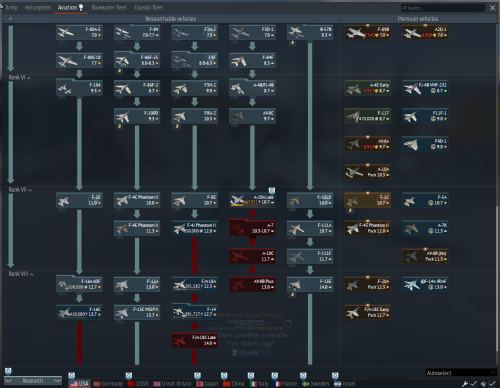Select the F-14 aircraft card
500x388 pixels.
pyautogui.click(x=195, y=312)
